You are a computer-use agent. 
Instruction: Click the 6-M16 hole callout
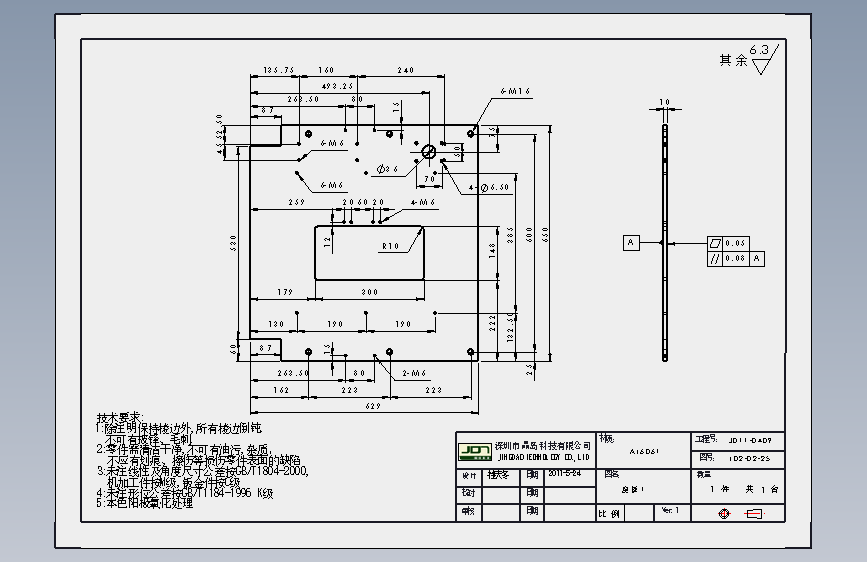[x=515, y=91]
